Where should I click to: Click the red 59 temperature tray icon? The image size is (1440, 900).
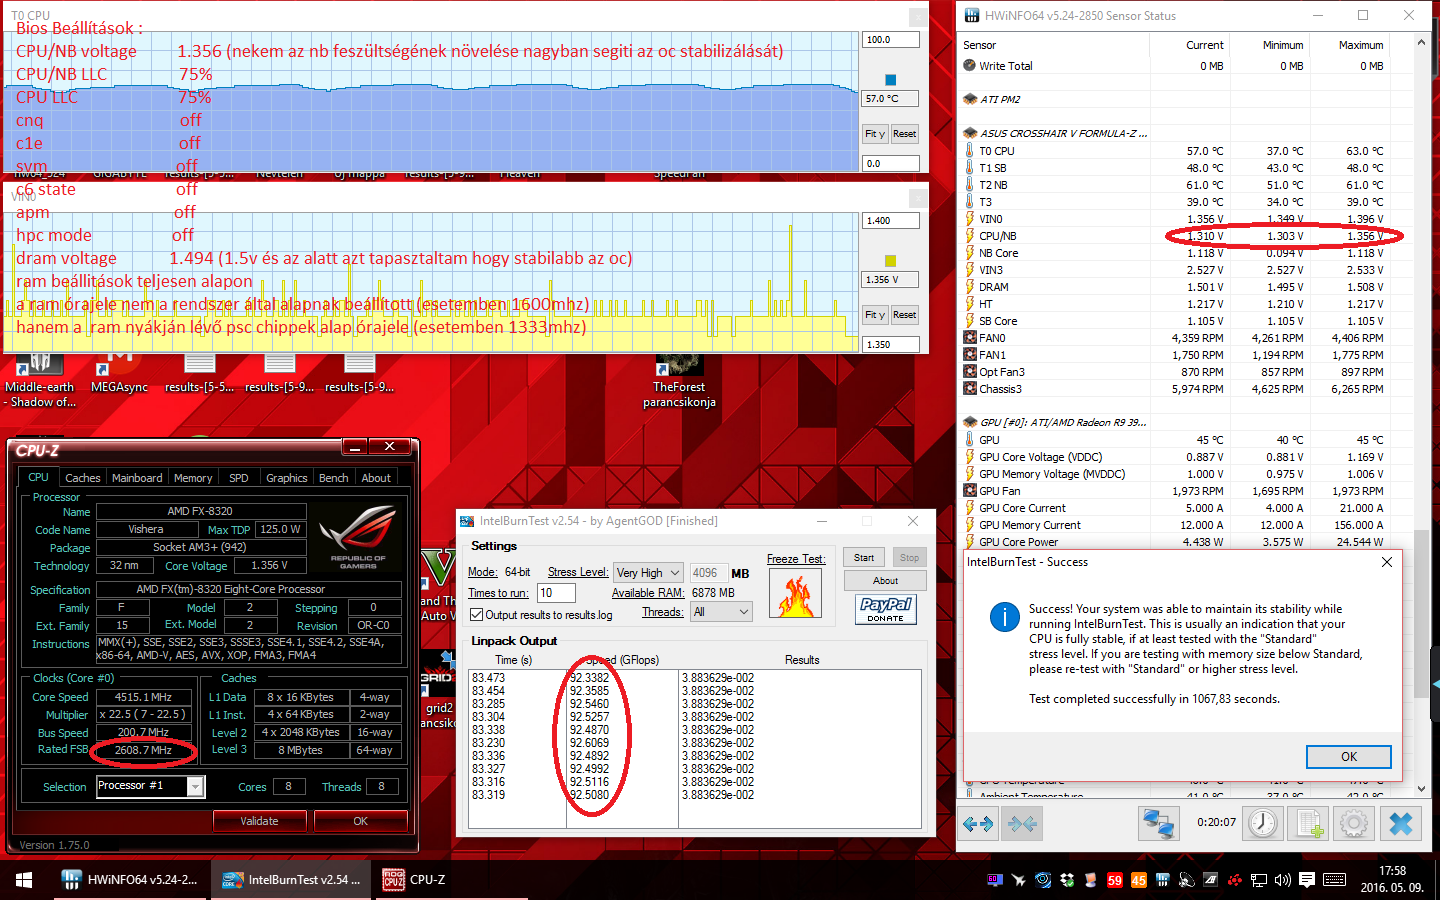pyautogui.click(x=1115, y=880)
